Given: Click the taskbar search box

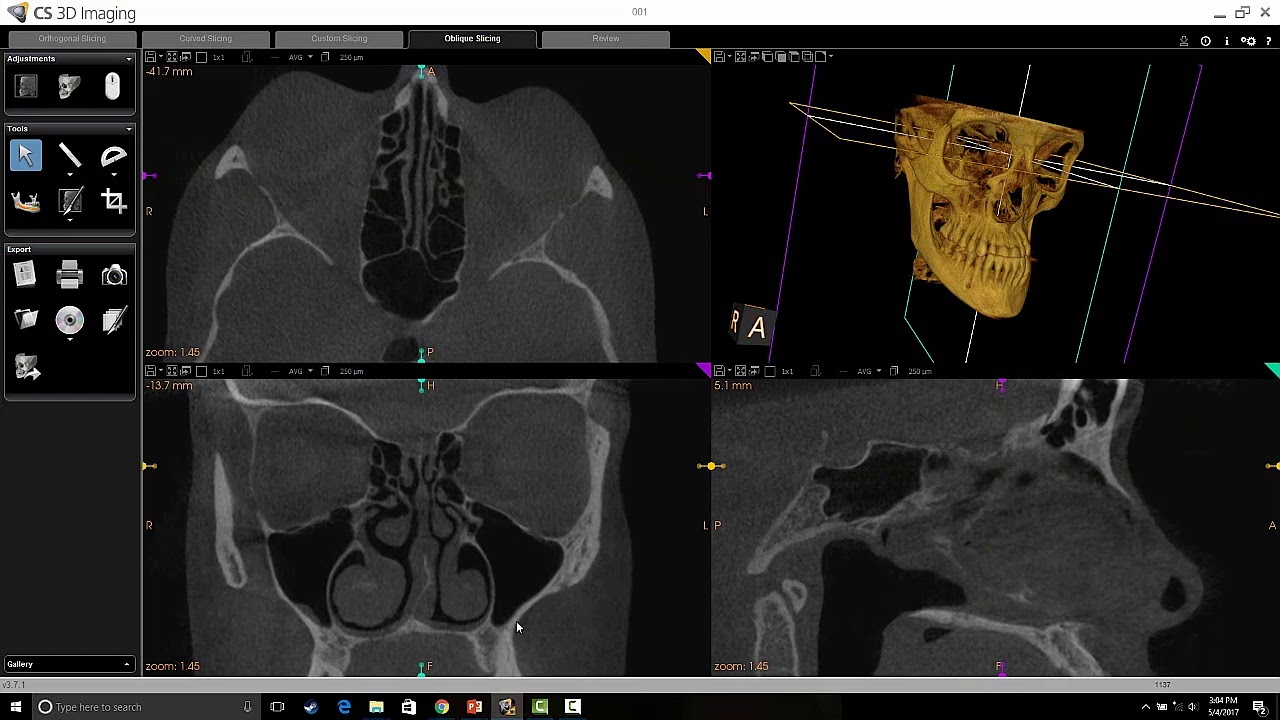Looking at the screenshot, I should point(145,707).
